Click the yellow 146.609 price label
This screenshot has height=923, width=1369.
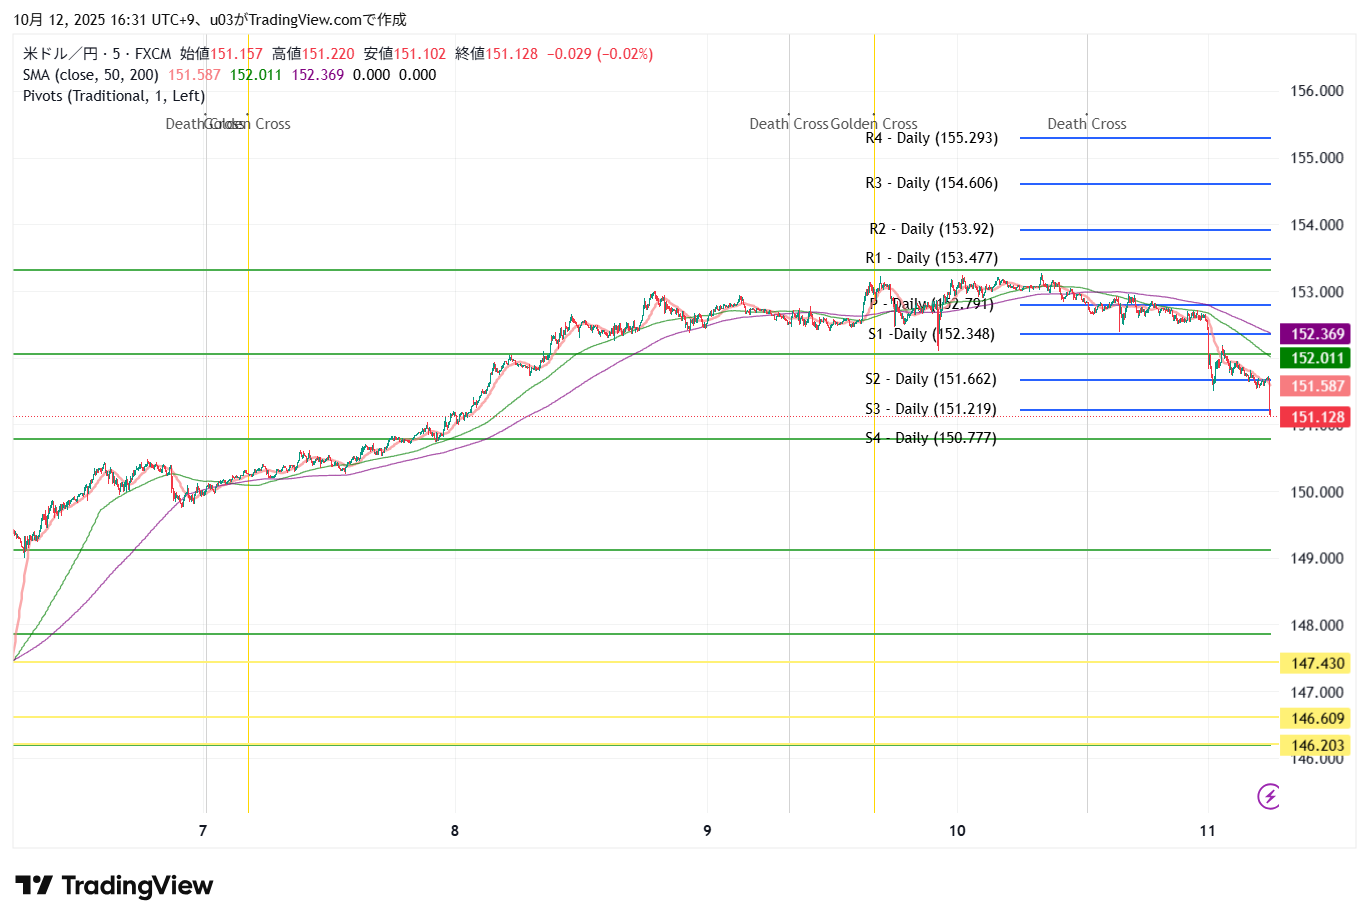(x=1316, y=718)
